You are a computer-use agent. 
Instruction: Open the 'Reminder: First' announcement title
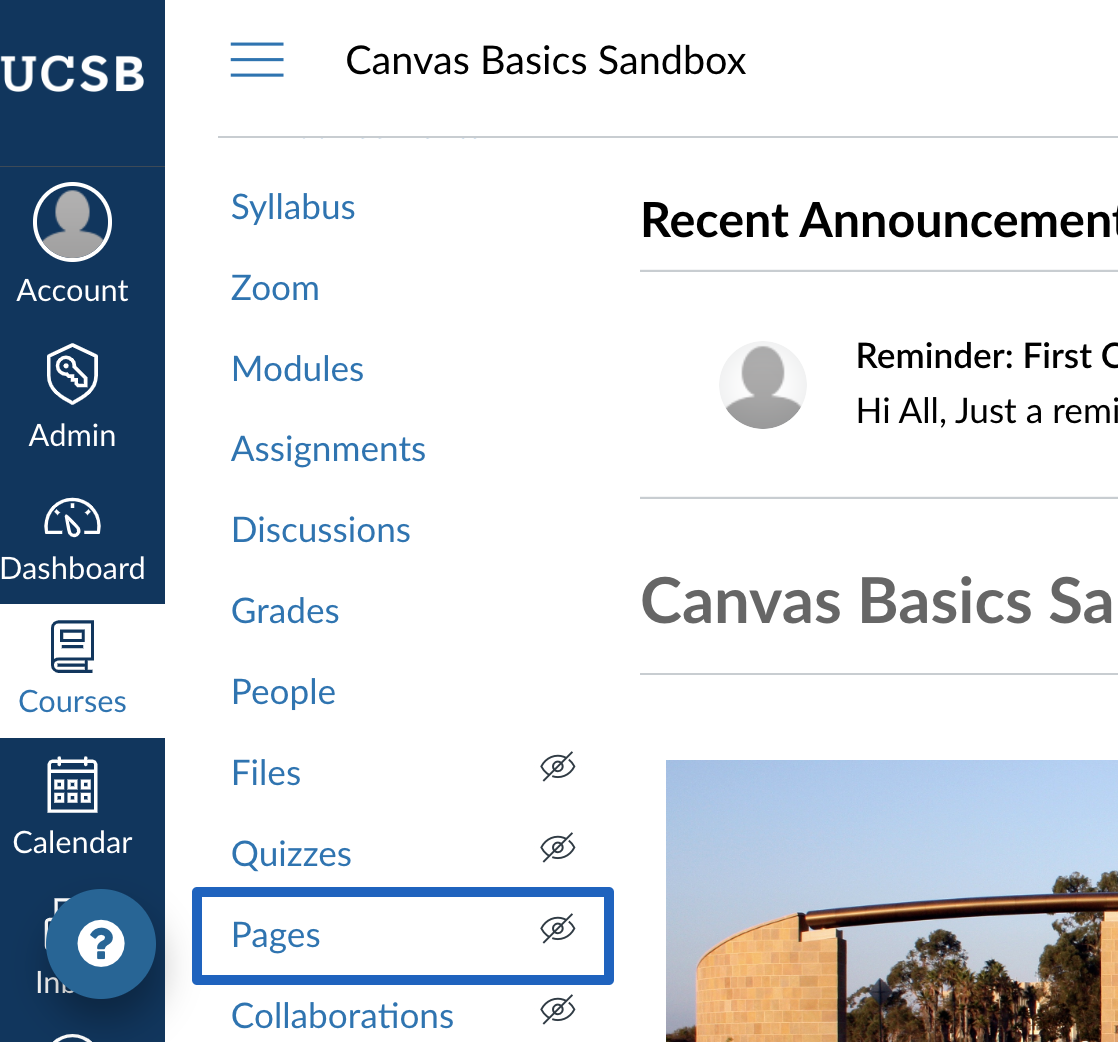986,356
